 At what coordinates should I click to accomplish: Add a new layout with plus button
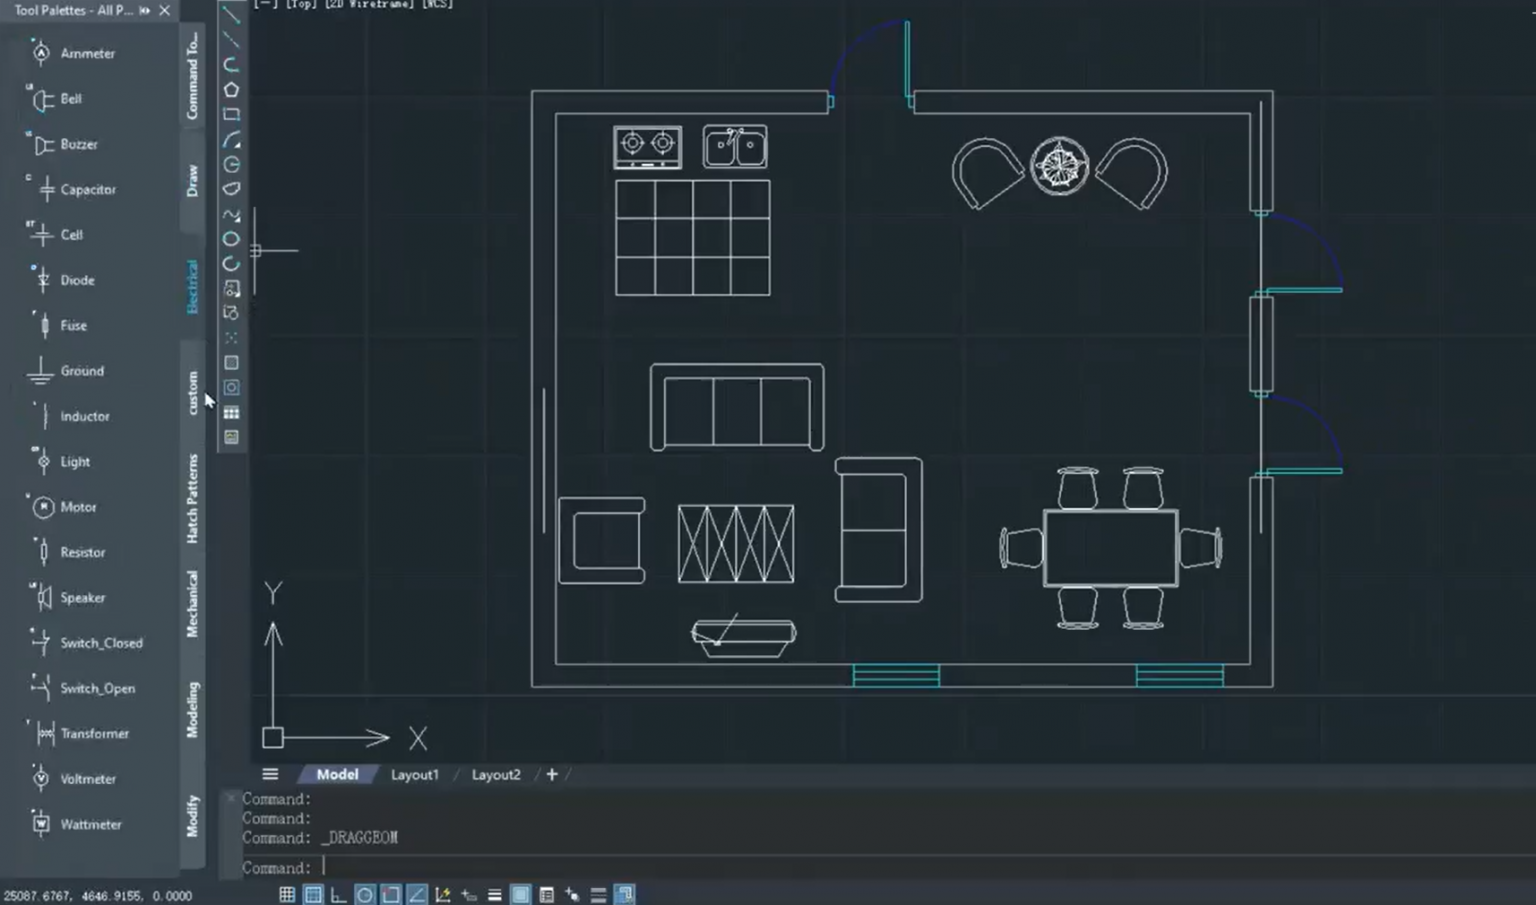point(552,774)
